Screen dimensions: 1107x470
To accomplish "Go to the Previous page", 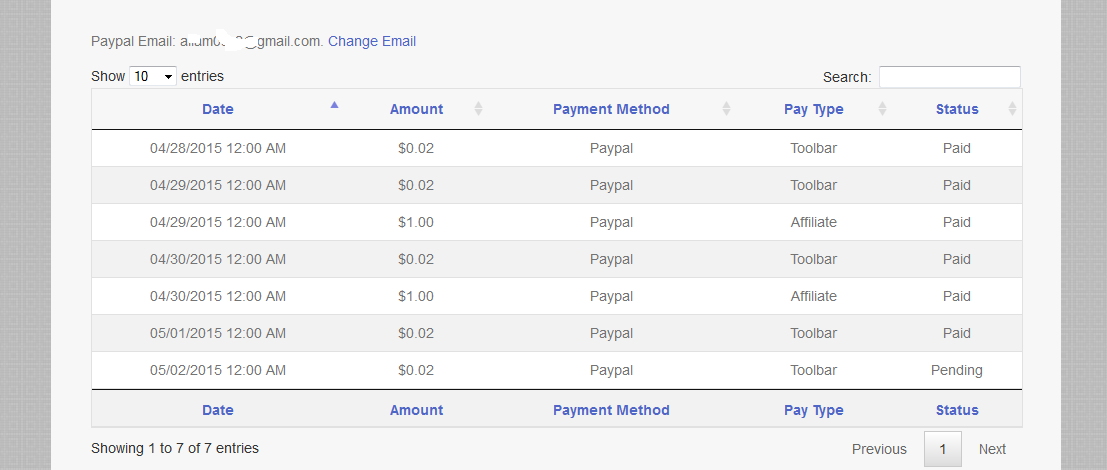I will 879,449.
